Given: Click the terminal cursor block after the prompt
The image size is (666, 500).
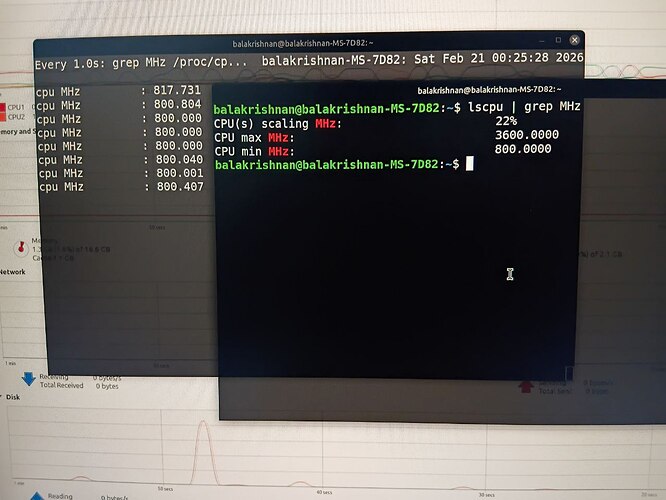Looking at the screenshot, I should point(469,164).
